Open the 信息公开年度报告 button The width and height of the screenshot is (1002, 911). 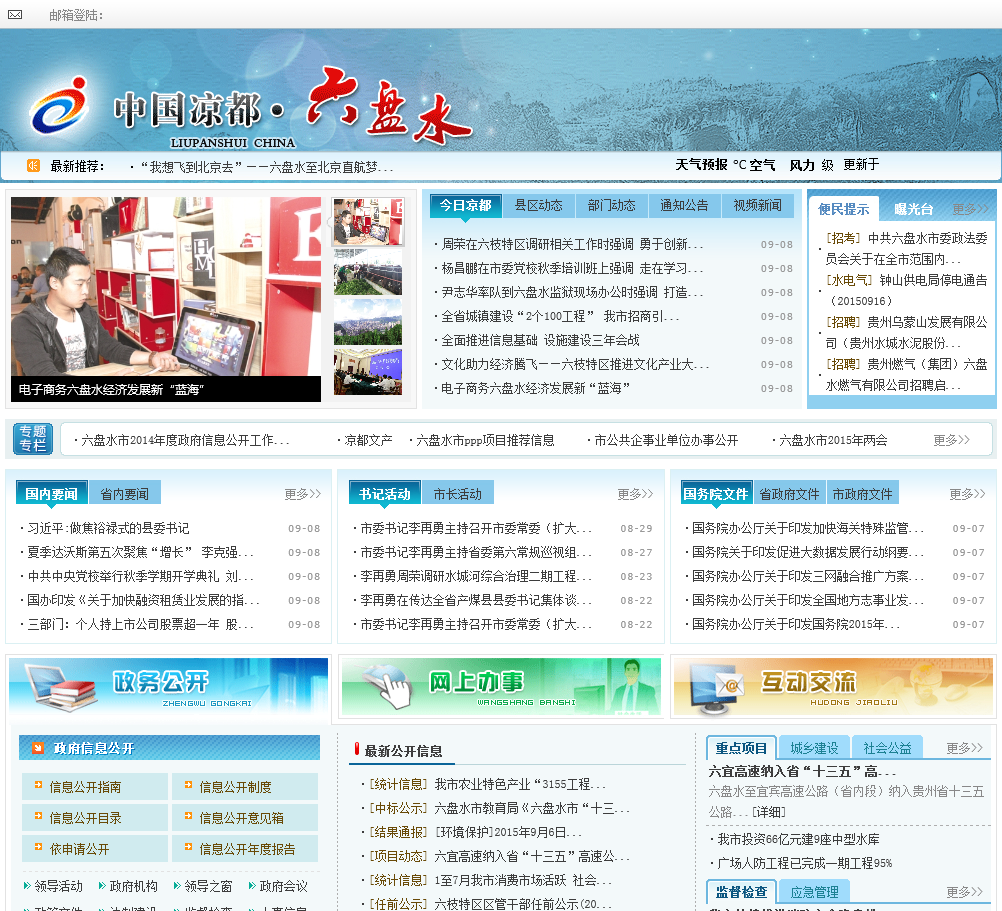(245, 848)
